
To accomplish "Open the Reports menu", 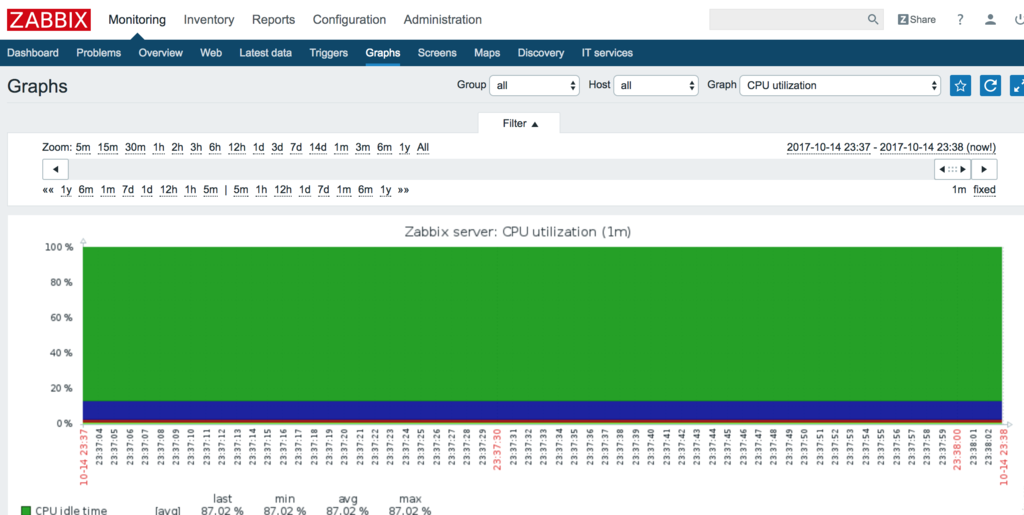I will (274, 20).
